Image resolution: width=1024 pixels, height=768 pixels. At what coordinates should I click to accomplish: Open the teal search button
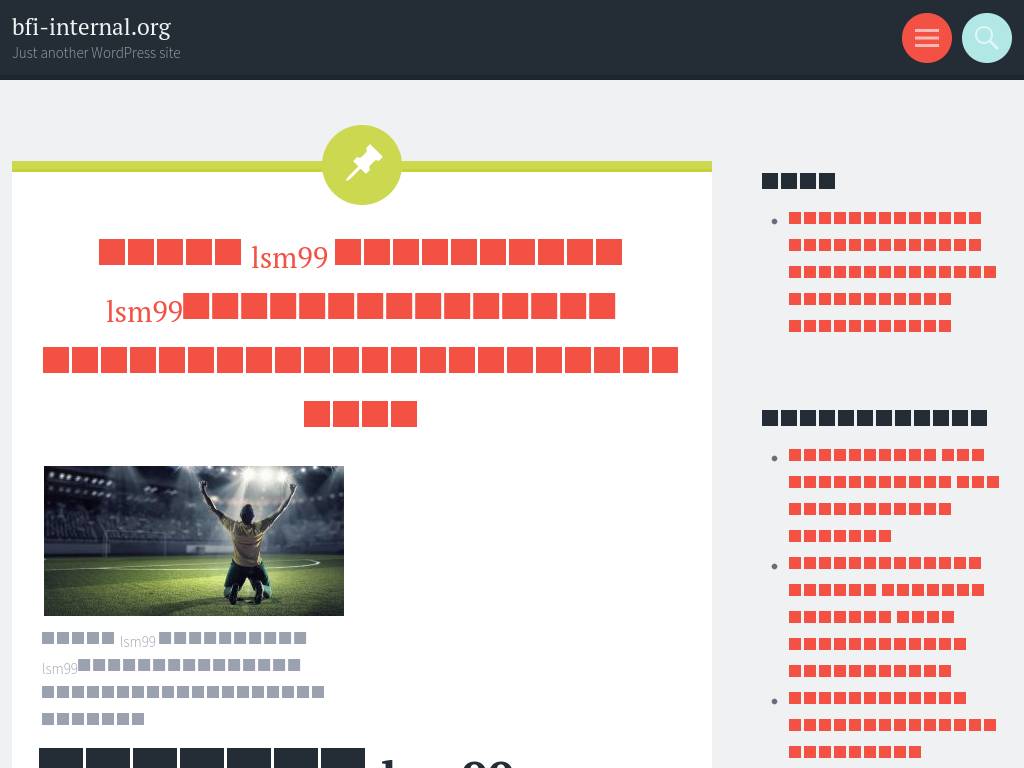pyautogui.click(x=986, y=38)
